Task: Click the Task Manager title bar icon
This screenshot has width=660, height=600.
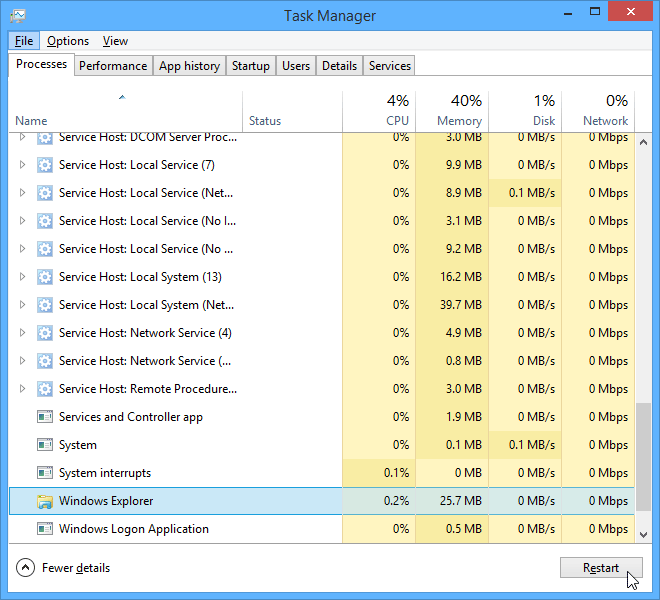Action: [18, 16]
